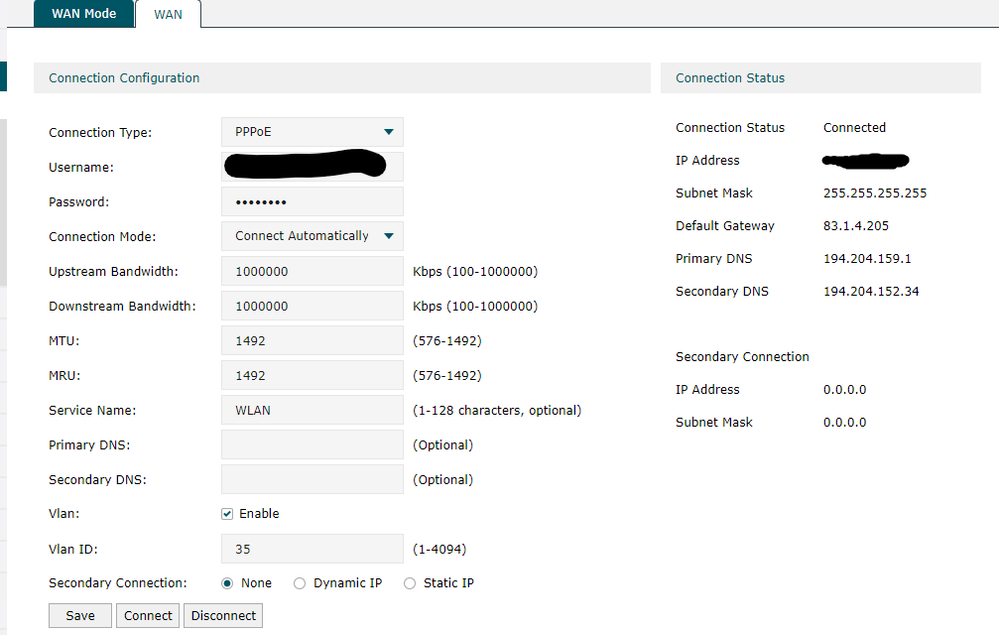Screen dimensions: 999x635
Task: Focus the Downstream Bandwidth field
Action: (312, 306)
